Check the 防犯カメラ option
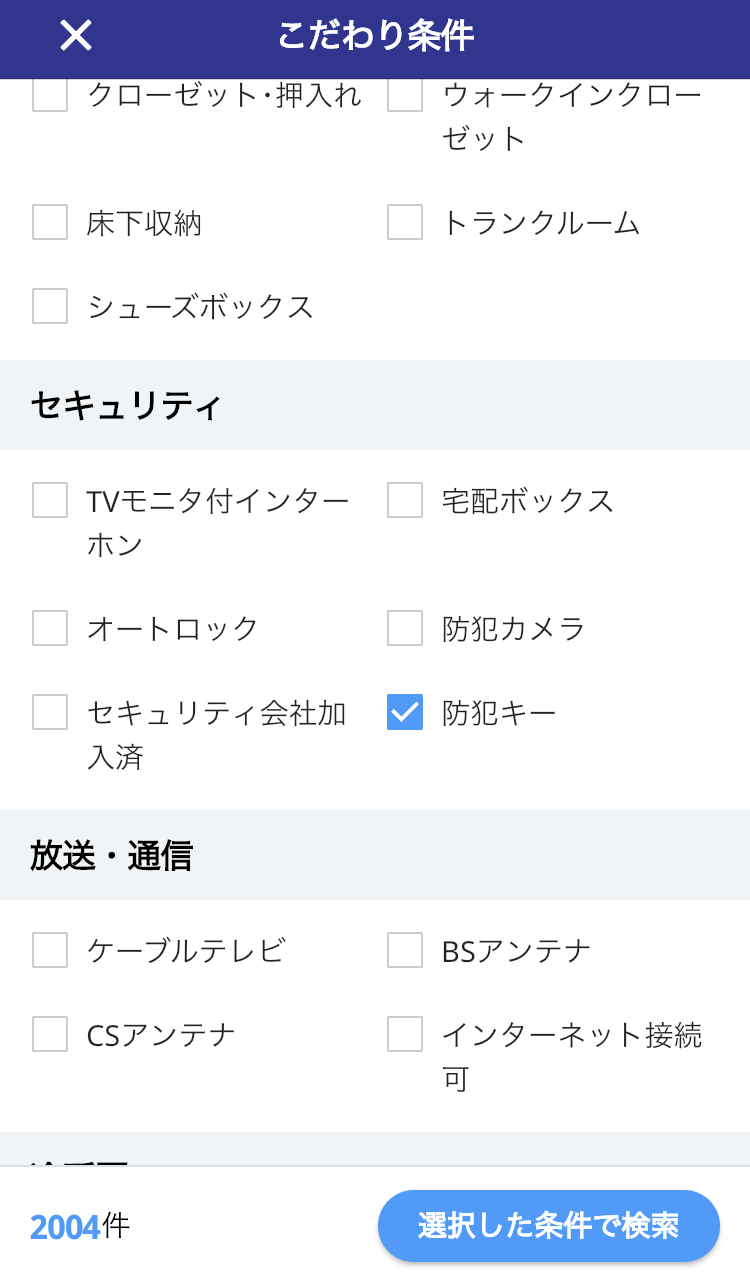The width and height of the screenshot is (750, 1285). [x=405, y=628]
